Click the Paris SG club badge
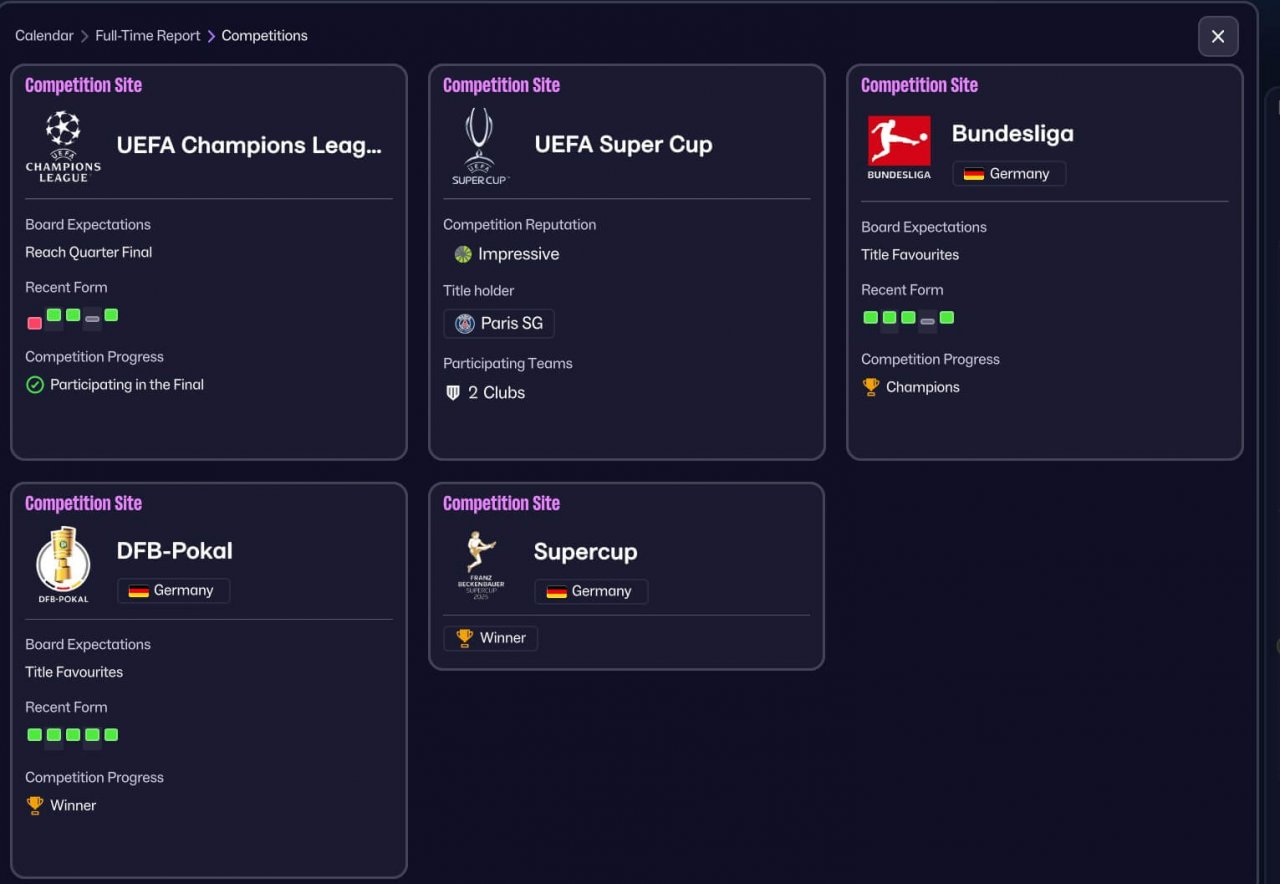This screenshot has height=884, width=1280. [x=465, y=323]
